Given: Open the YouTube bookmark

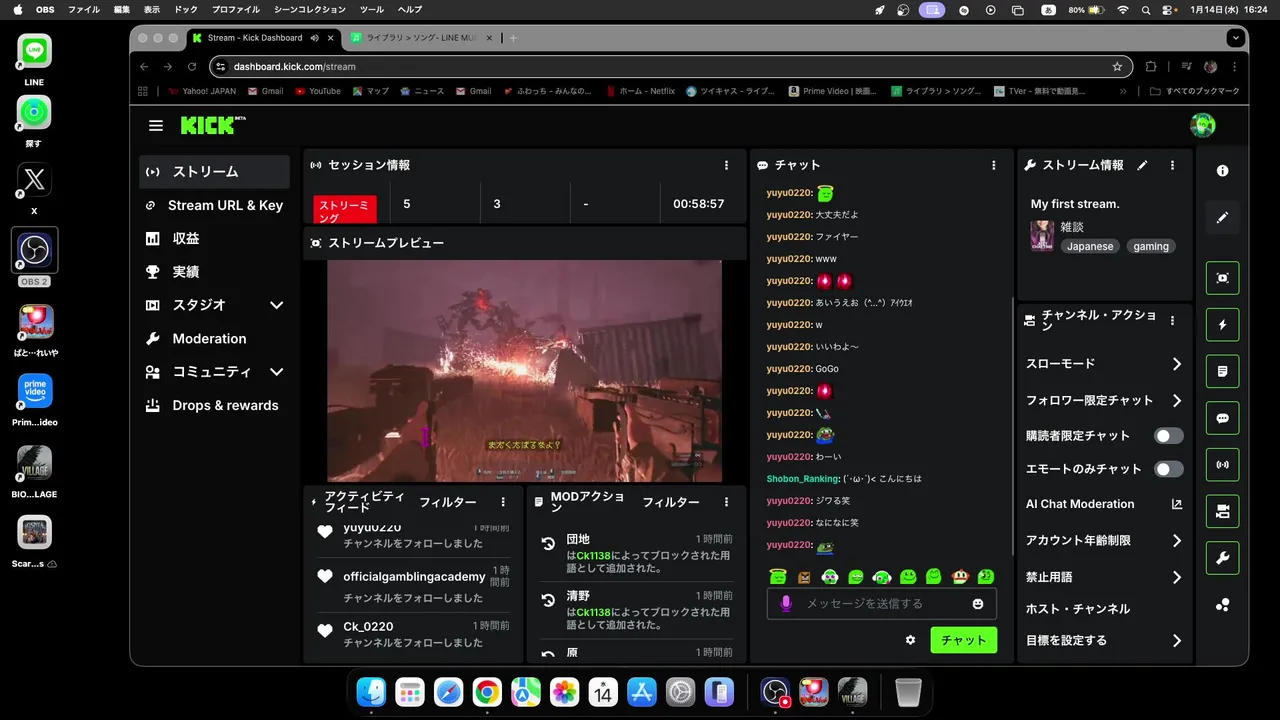Looking at the screenshot, I should 318,91.
